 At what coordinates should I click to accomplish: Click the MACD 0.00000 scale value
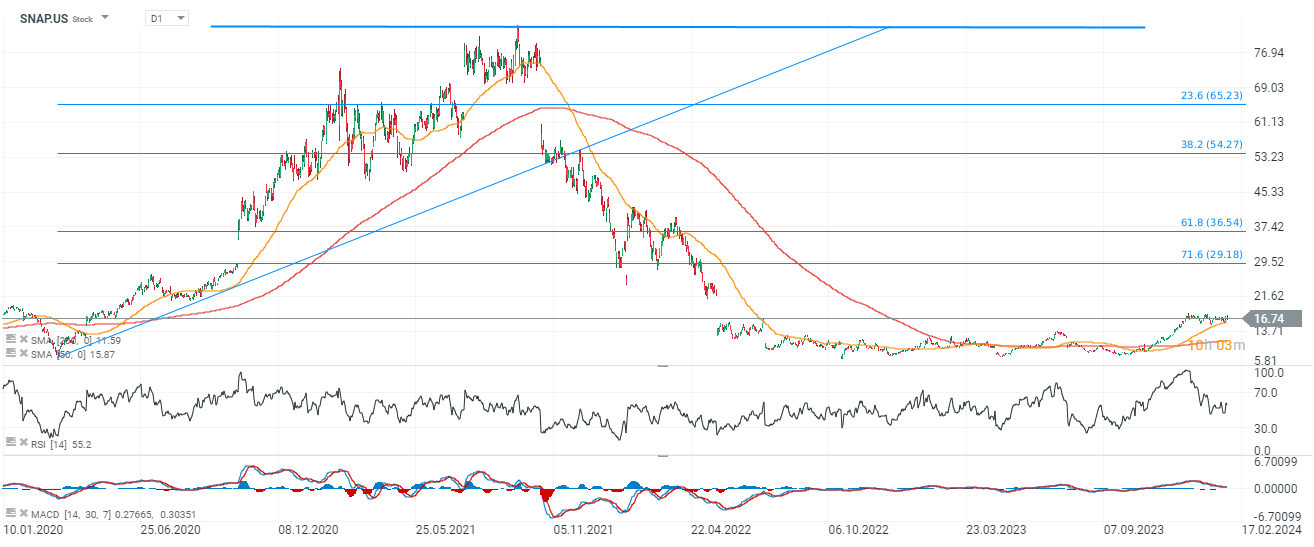[1276, 490]
